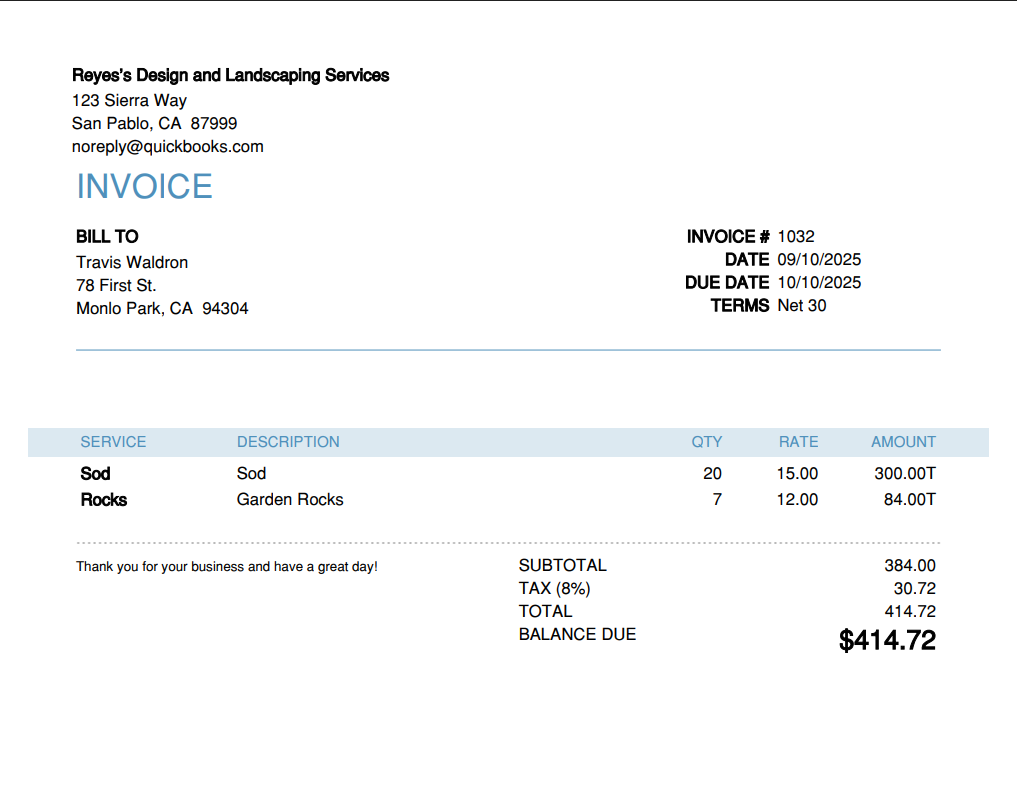Image resolution: width=1017 pixels, height=794 pixels.
Task: Click the due date 10/10/2025
Action: coord(819,283)
